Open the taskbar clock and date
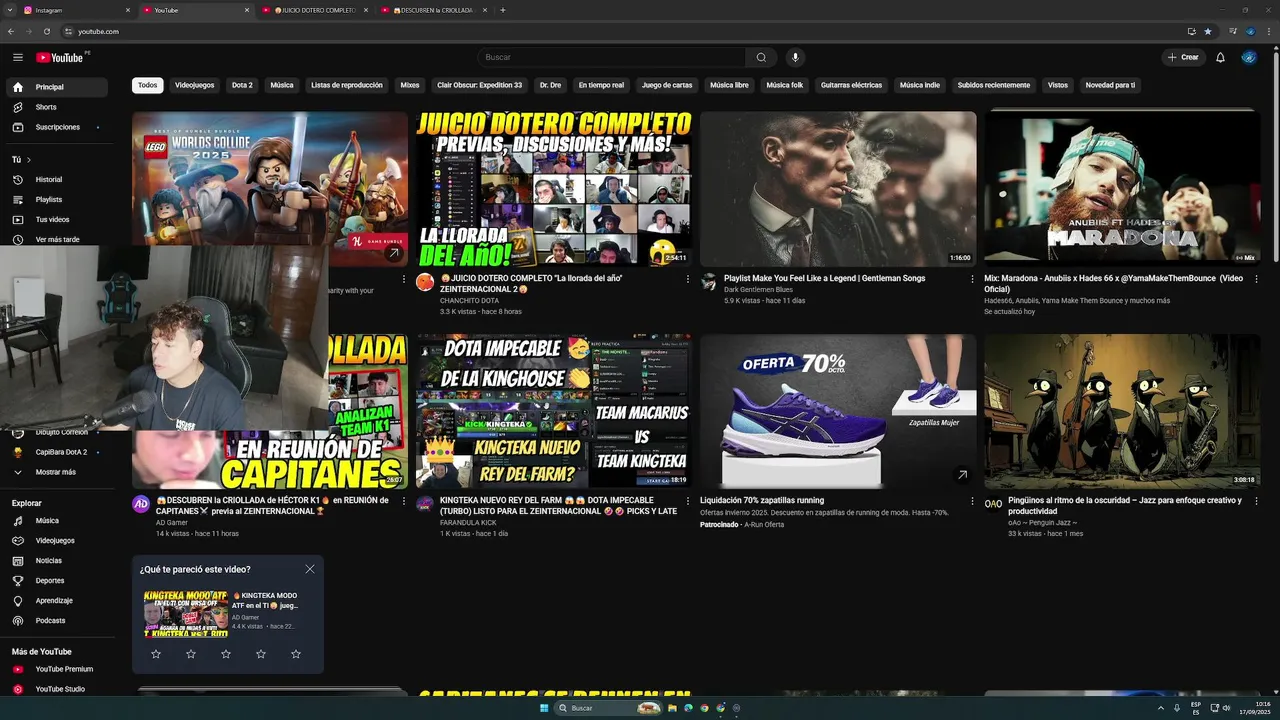The width and height of the screenshot is (1280, 720). (1257, 708)
